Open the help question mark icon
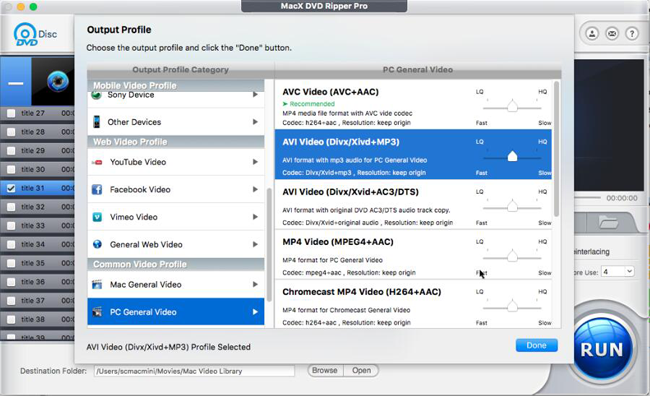Image resolution: width=650 pixels, height=396 pixels. pos(632,34)
